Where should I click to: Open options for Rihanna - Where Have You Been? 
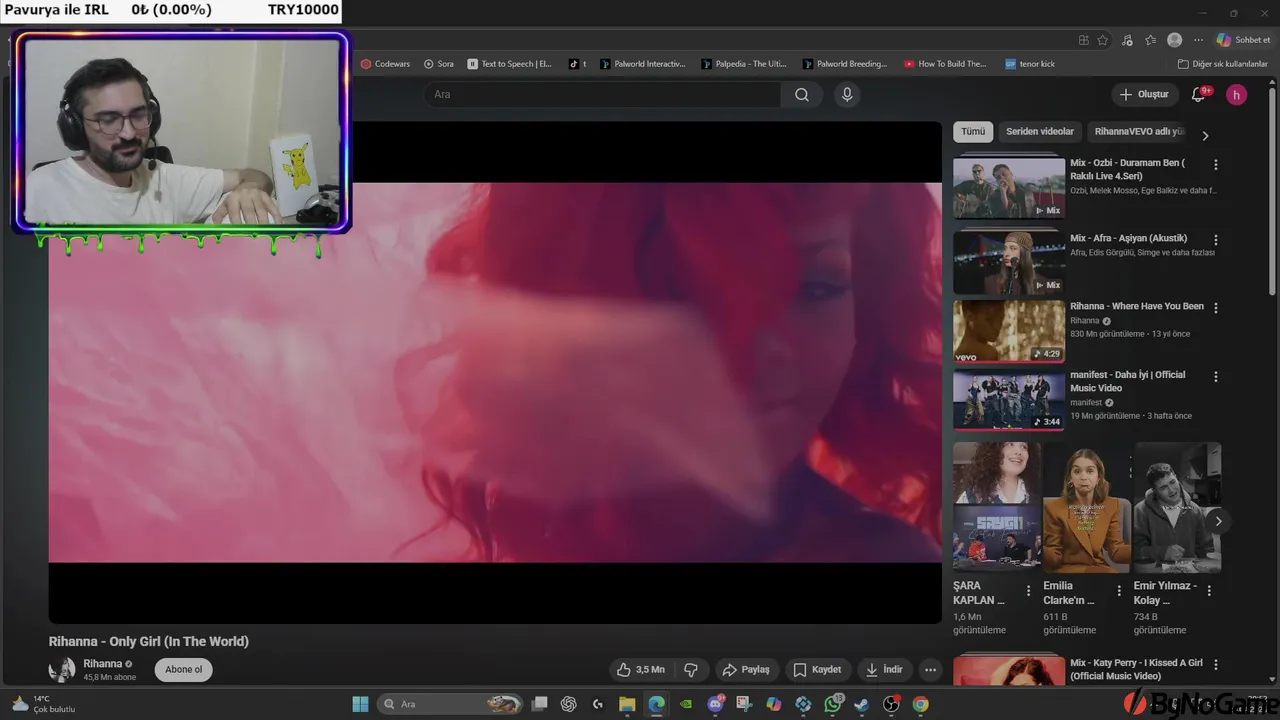point(1216,308)
